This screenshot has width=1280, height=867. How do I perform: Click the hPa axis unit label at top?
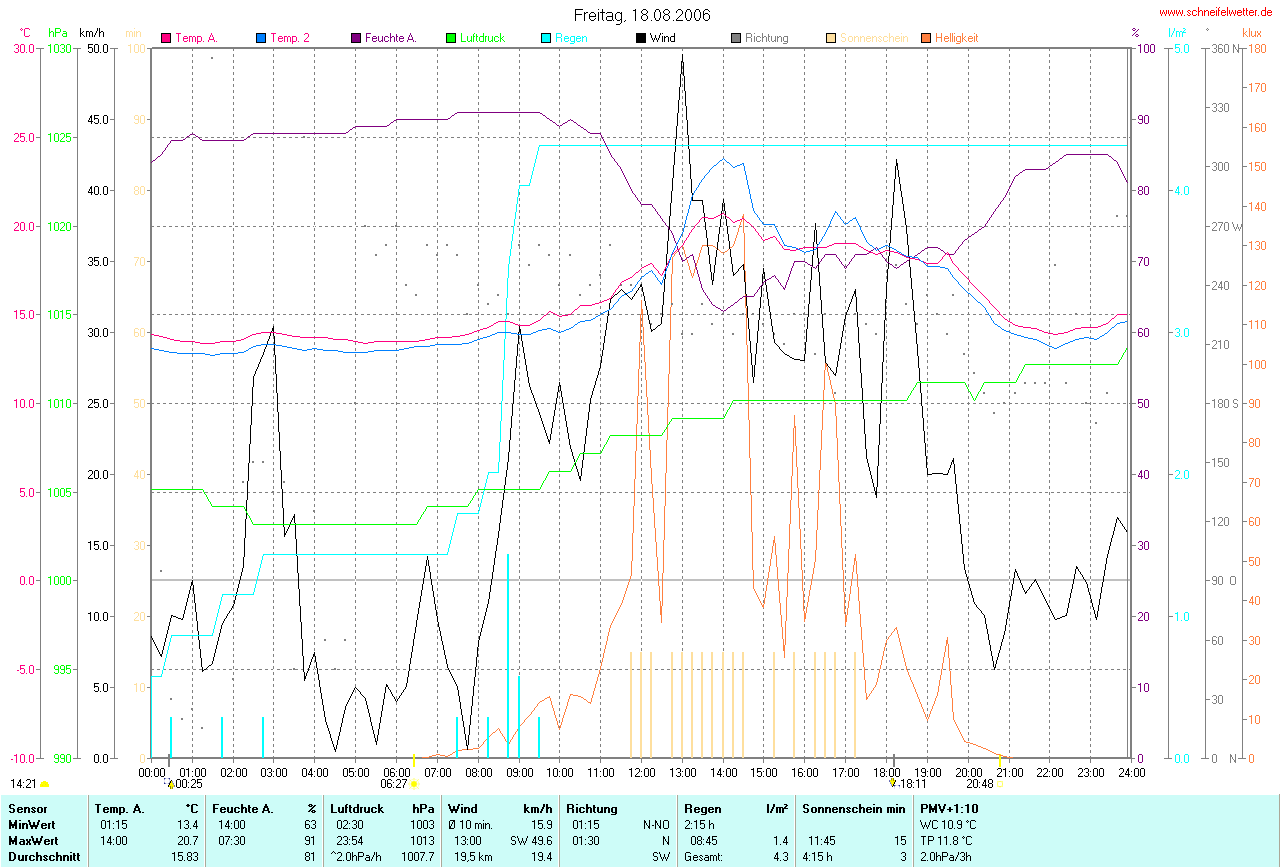click(58, 33)
